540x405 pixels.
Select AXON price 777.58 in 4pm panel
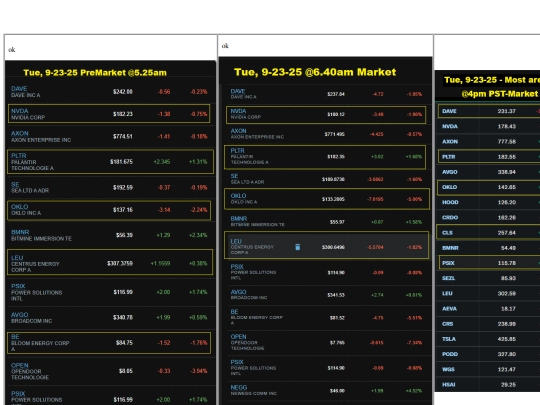pyautogui.click(x=507, y=142)
